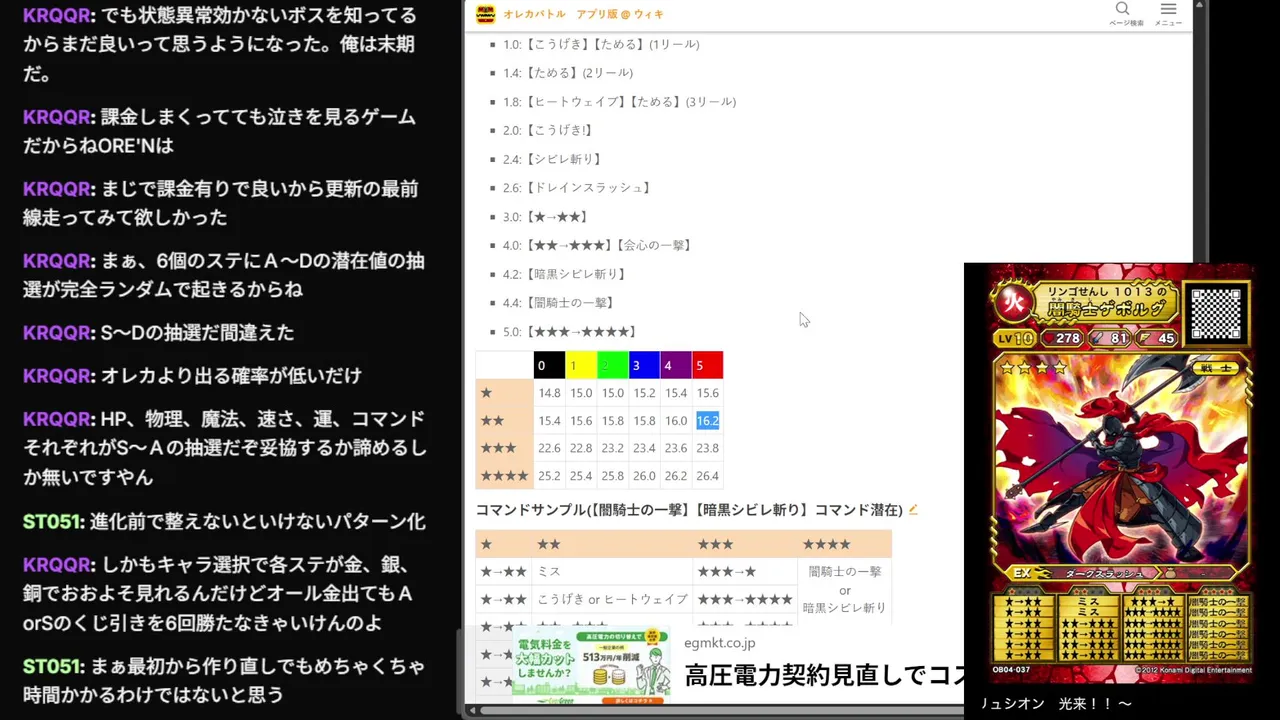Click the 4.0:【★★→★★★】【会心の一撃】 list item

[x=599, y=245]
